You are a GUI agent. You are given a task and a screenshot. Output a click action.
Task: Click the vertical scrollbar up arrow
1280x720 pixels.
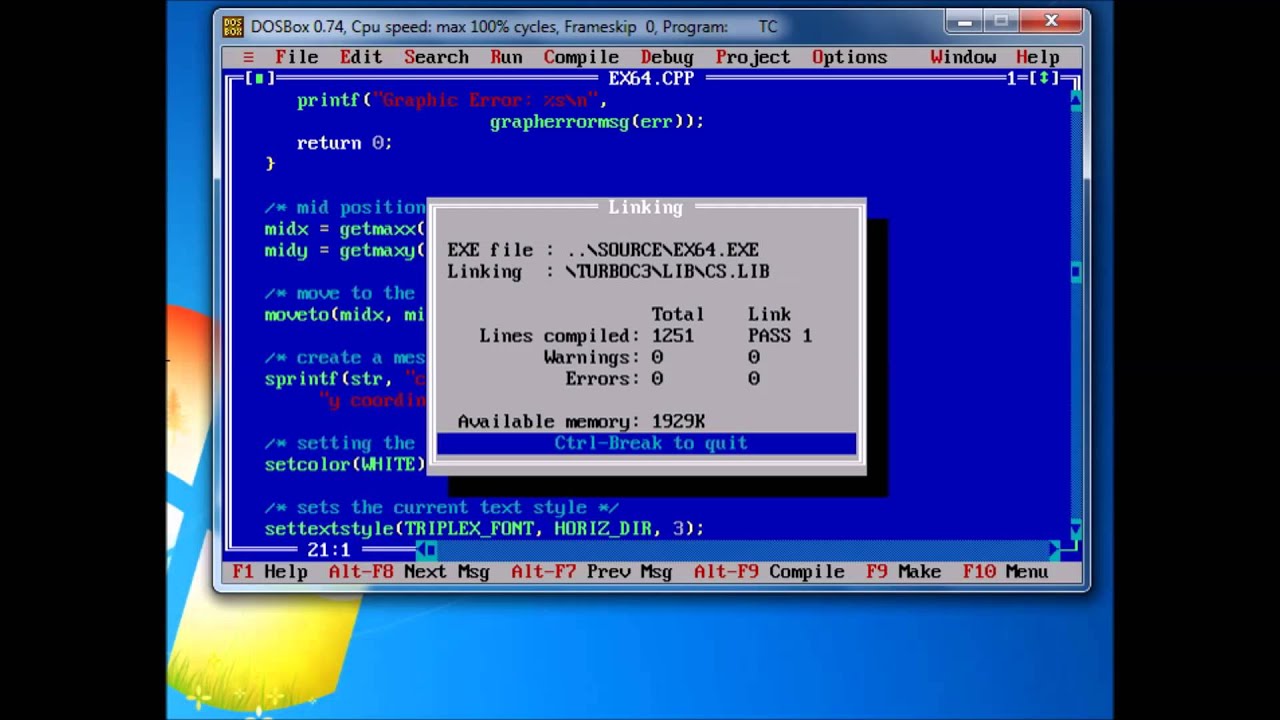point(1076,99)
